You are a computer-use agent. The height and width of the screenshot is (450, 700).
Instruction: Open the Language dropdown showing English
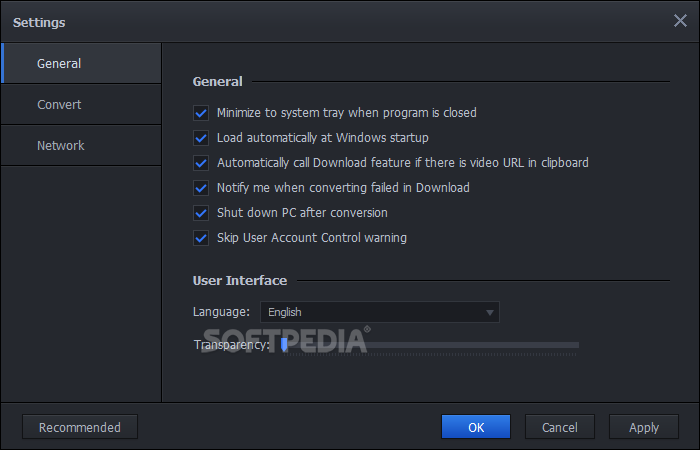click(379, 312)
